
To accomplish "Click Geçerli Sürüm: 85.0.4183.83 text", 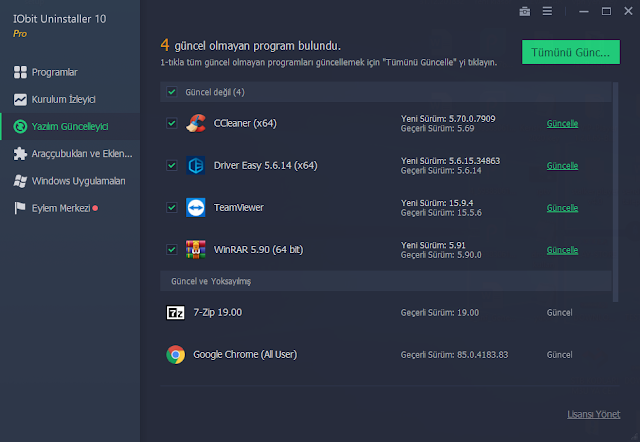I will click(454, 355).
